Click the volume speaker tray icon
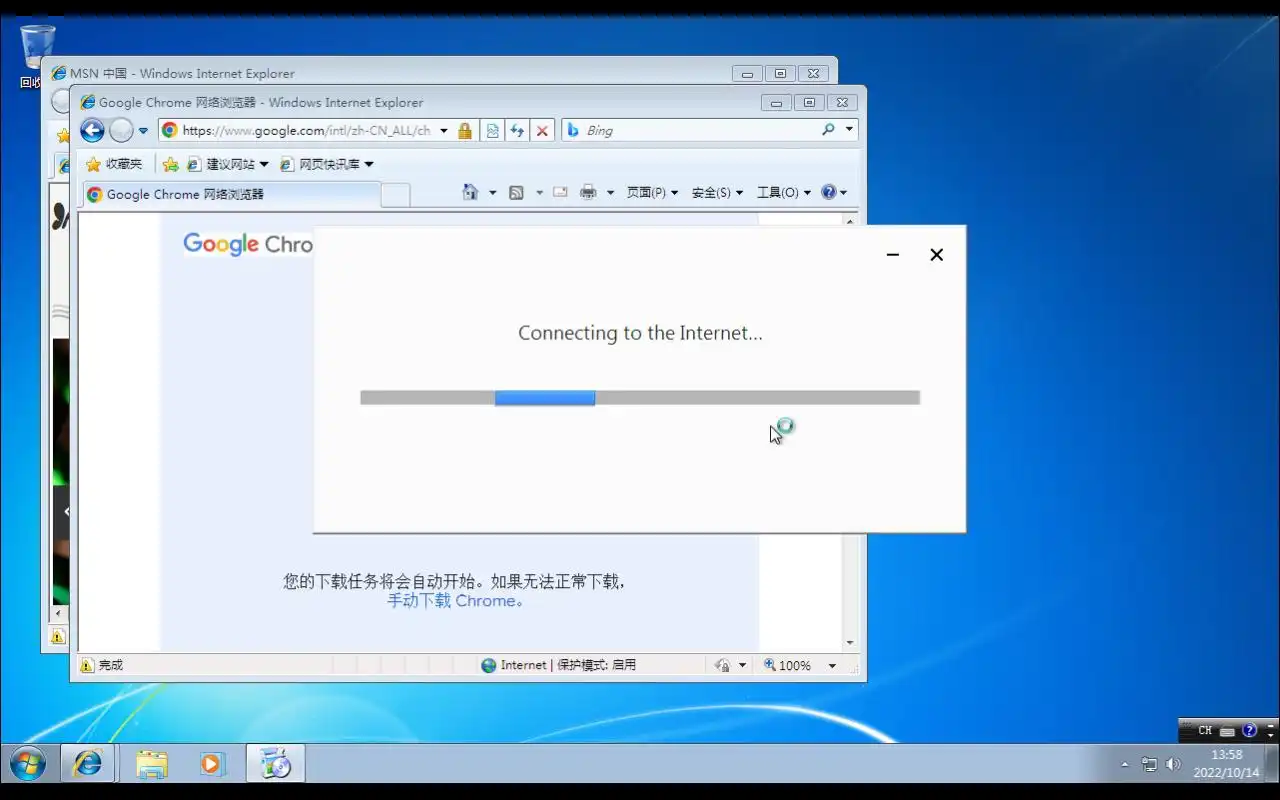This screenshot has width=1280, height=800. point(1173,765)
